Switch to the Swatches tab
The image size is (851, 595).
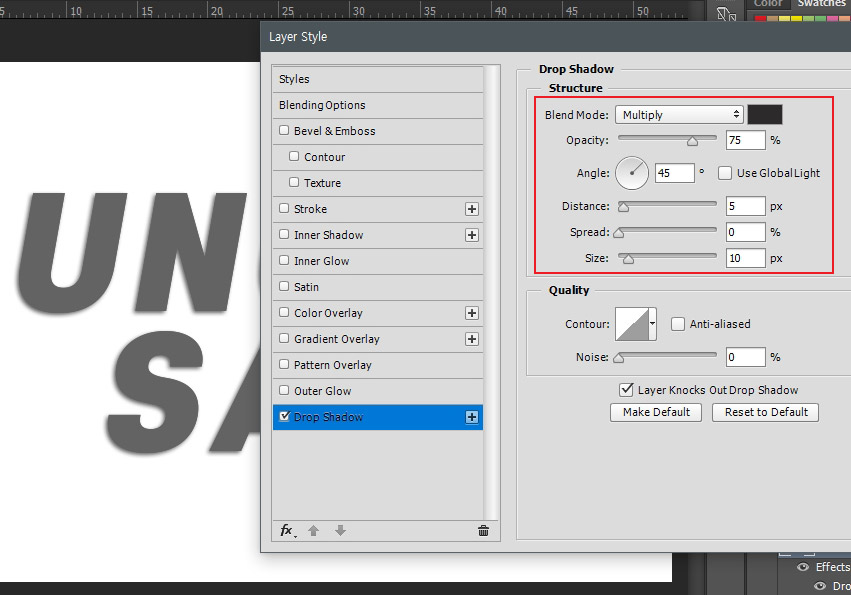pyautogui.click(x=821, y=4)
